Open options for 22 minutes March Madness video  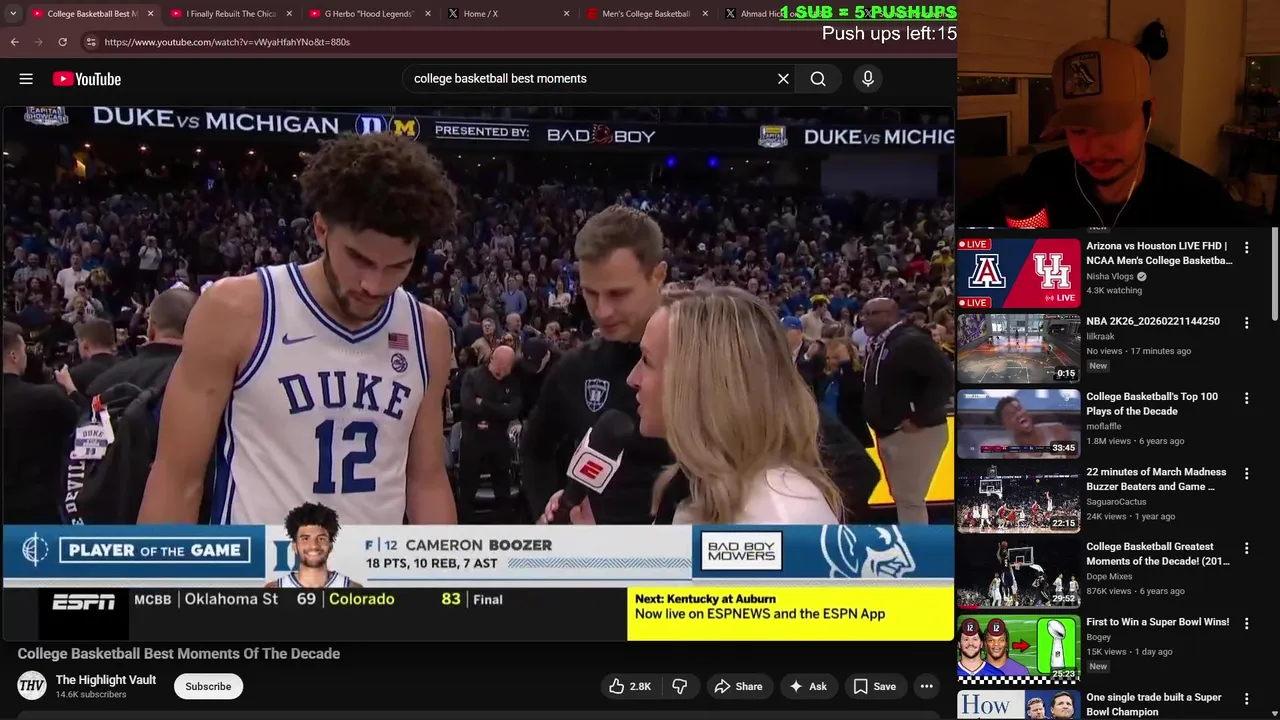tap(1246, 473)
